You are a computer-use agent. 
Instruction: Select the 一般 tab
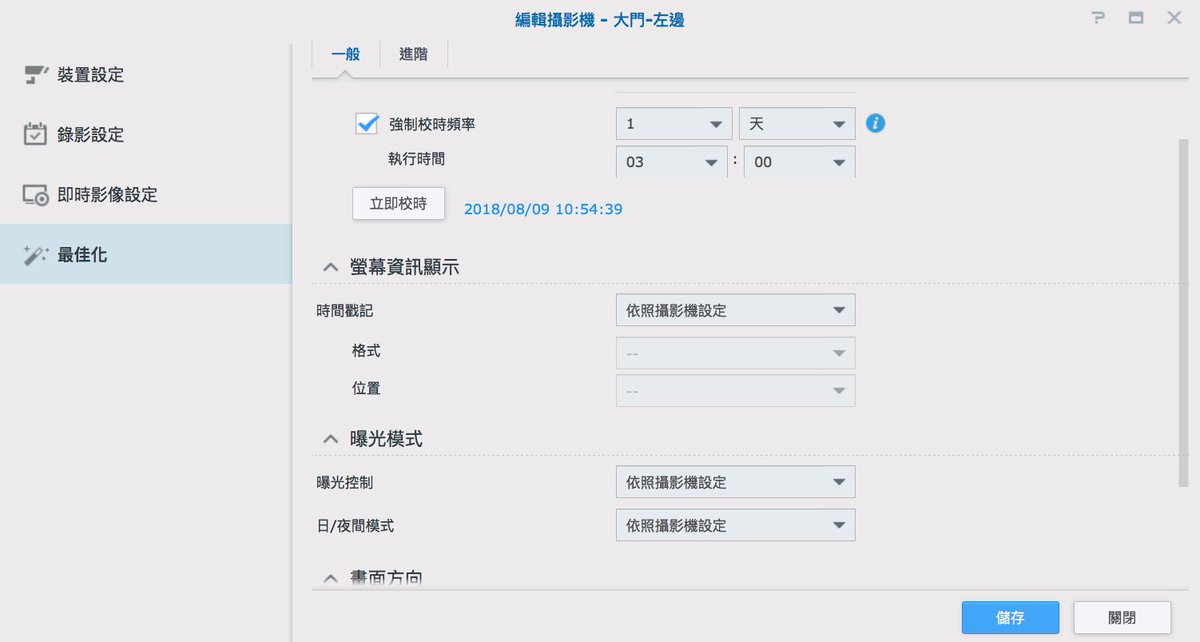tap(346, 54)
